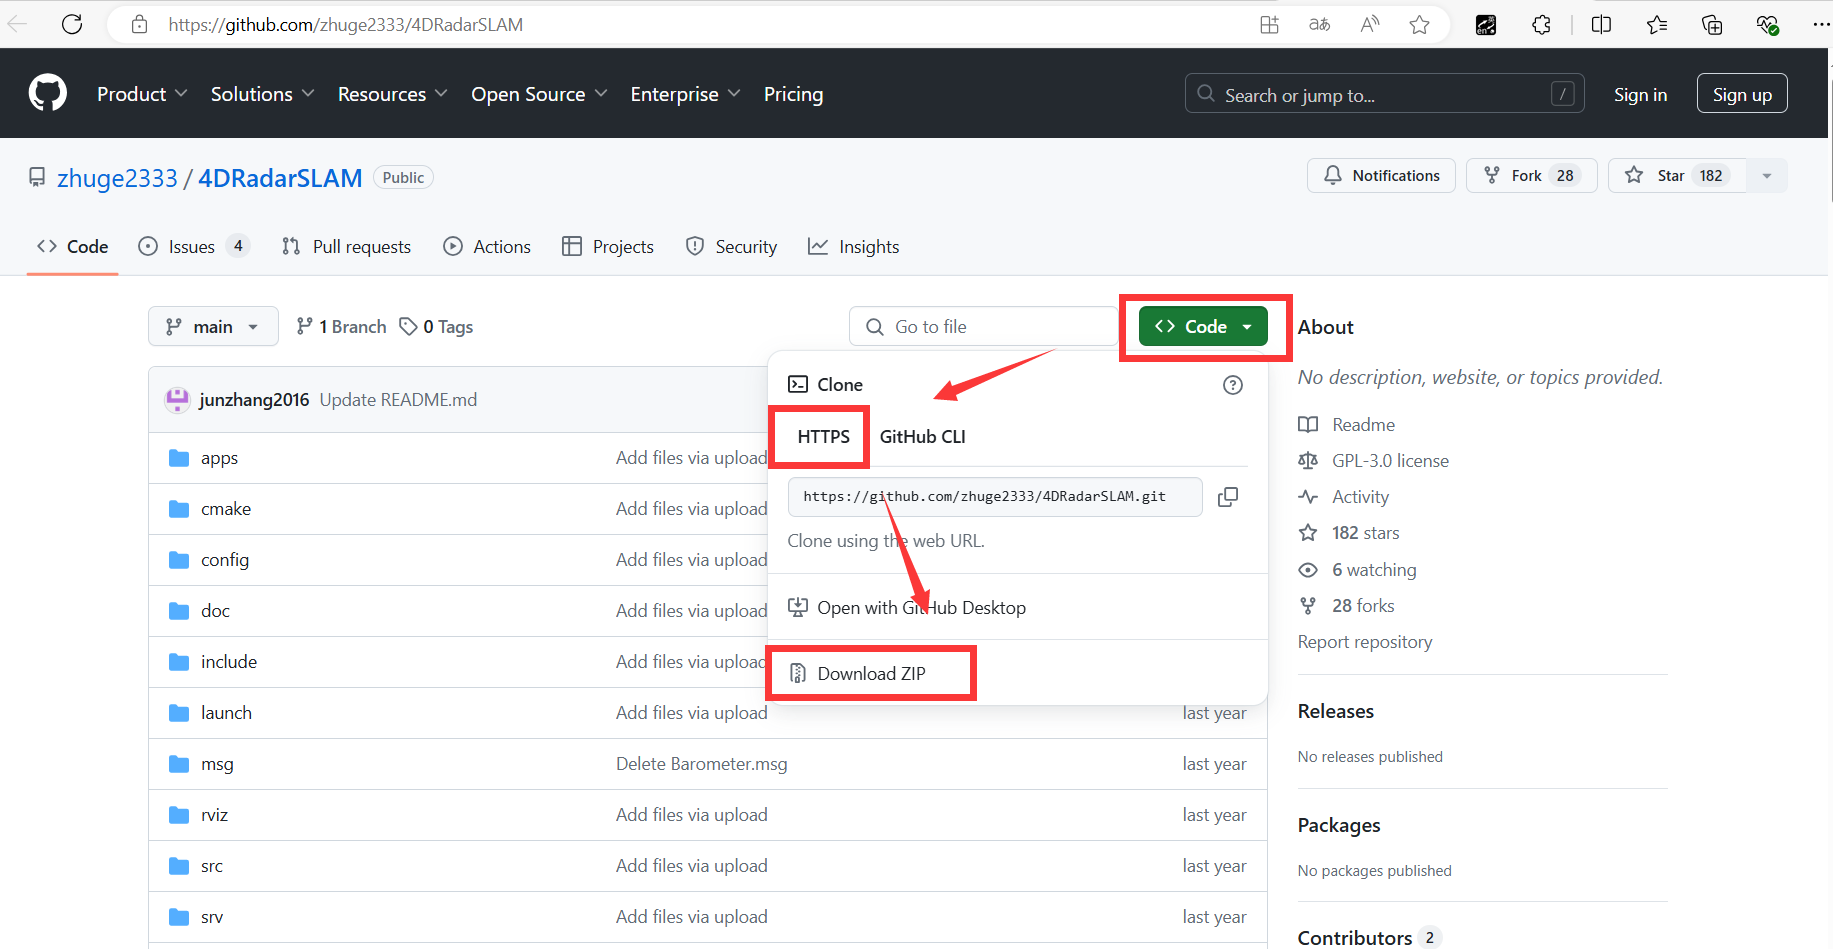Click the Go to file search field
Image resolution: width=1833 pixels, height=949 pixels.
[984, 327]
